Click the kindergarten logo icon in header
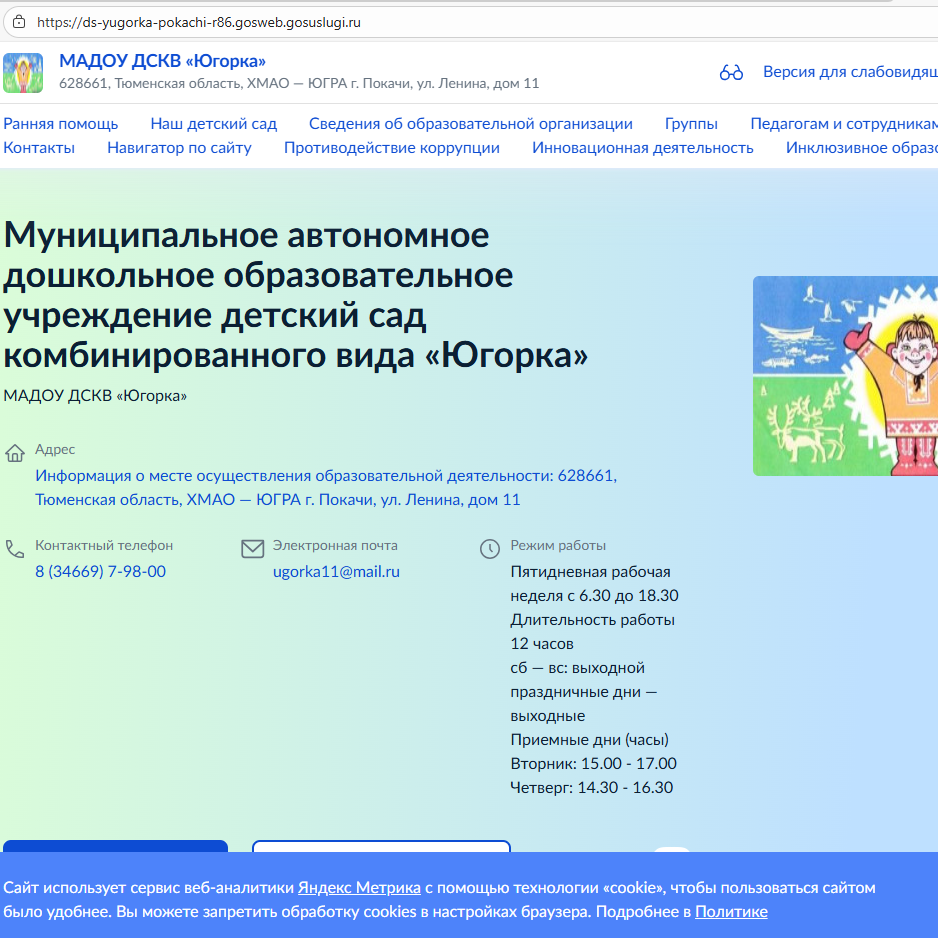This screenshot has width=938, height=938. [23, 73]
